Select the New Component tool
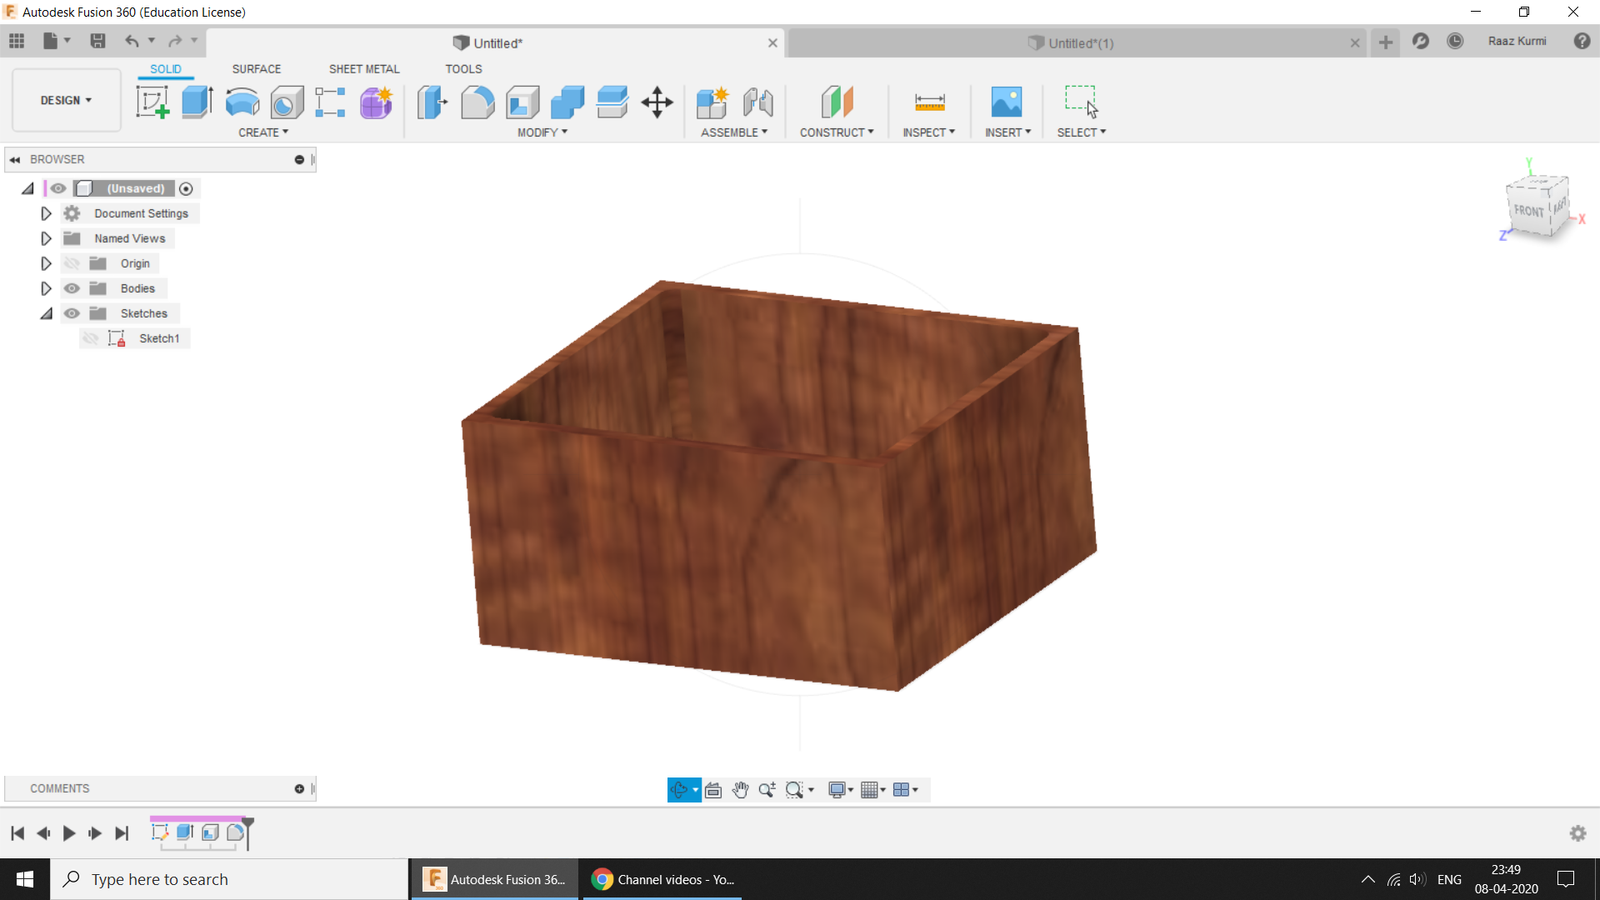 (x=712, y=102)
